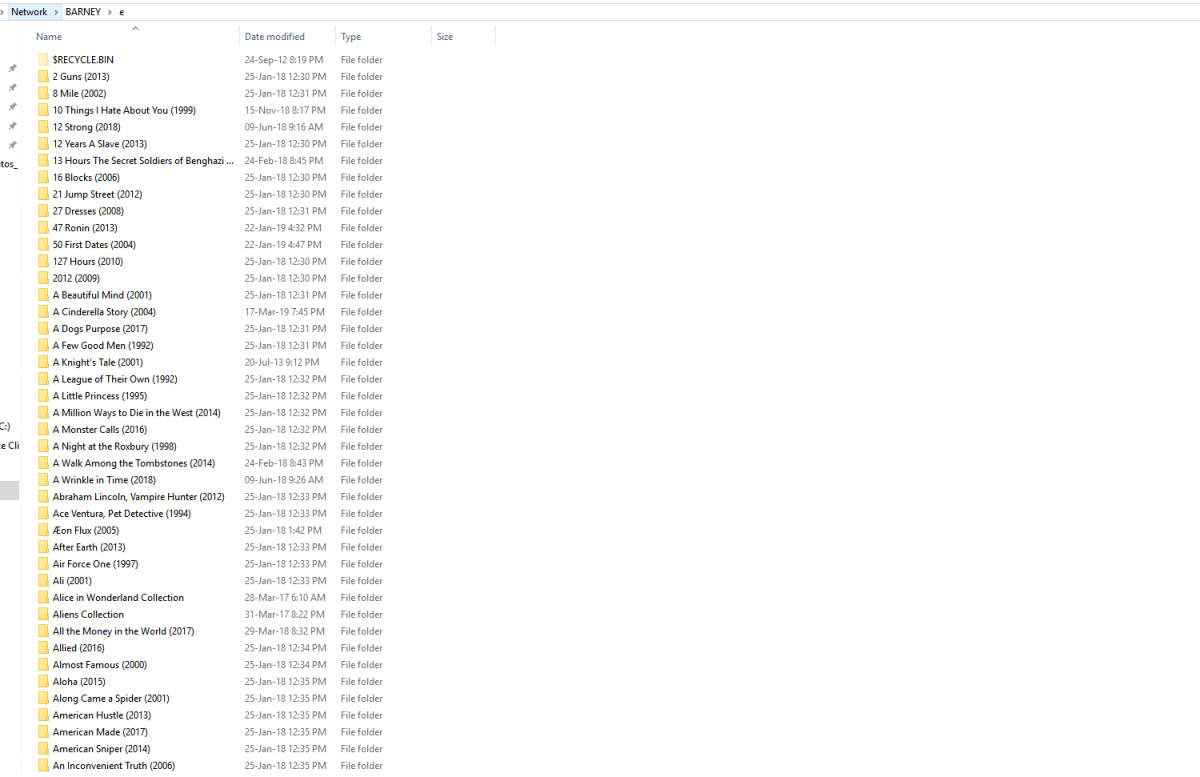Select Alice in Wonderland Collection folder name
1200x777 pixels.
tap(118, 598)
